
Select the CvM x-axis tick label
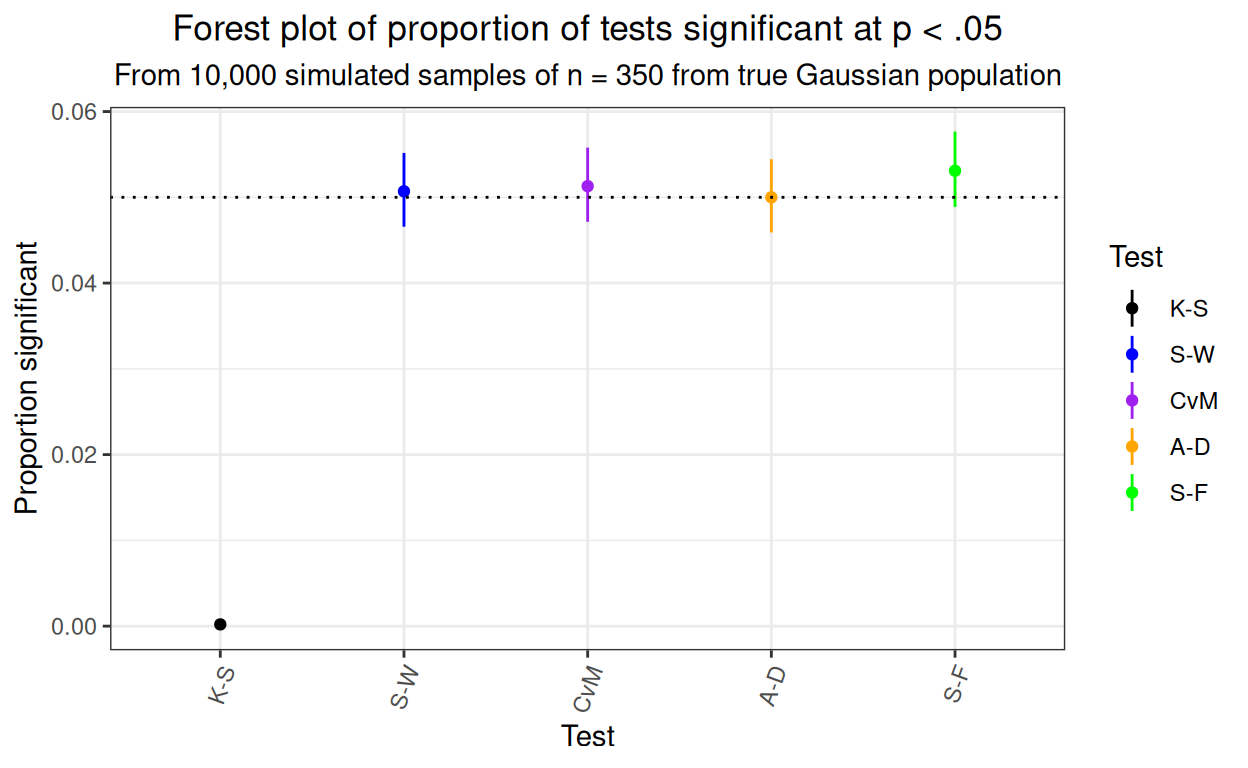(586, 688)
